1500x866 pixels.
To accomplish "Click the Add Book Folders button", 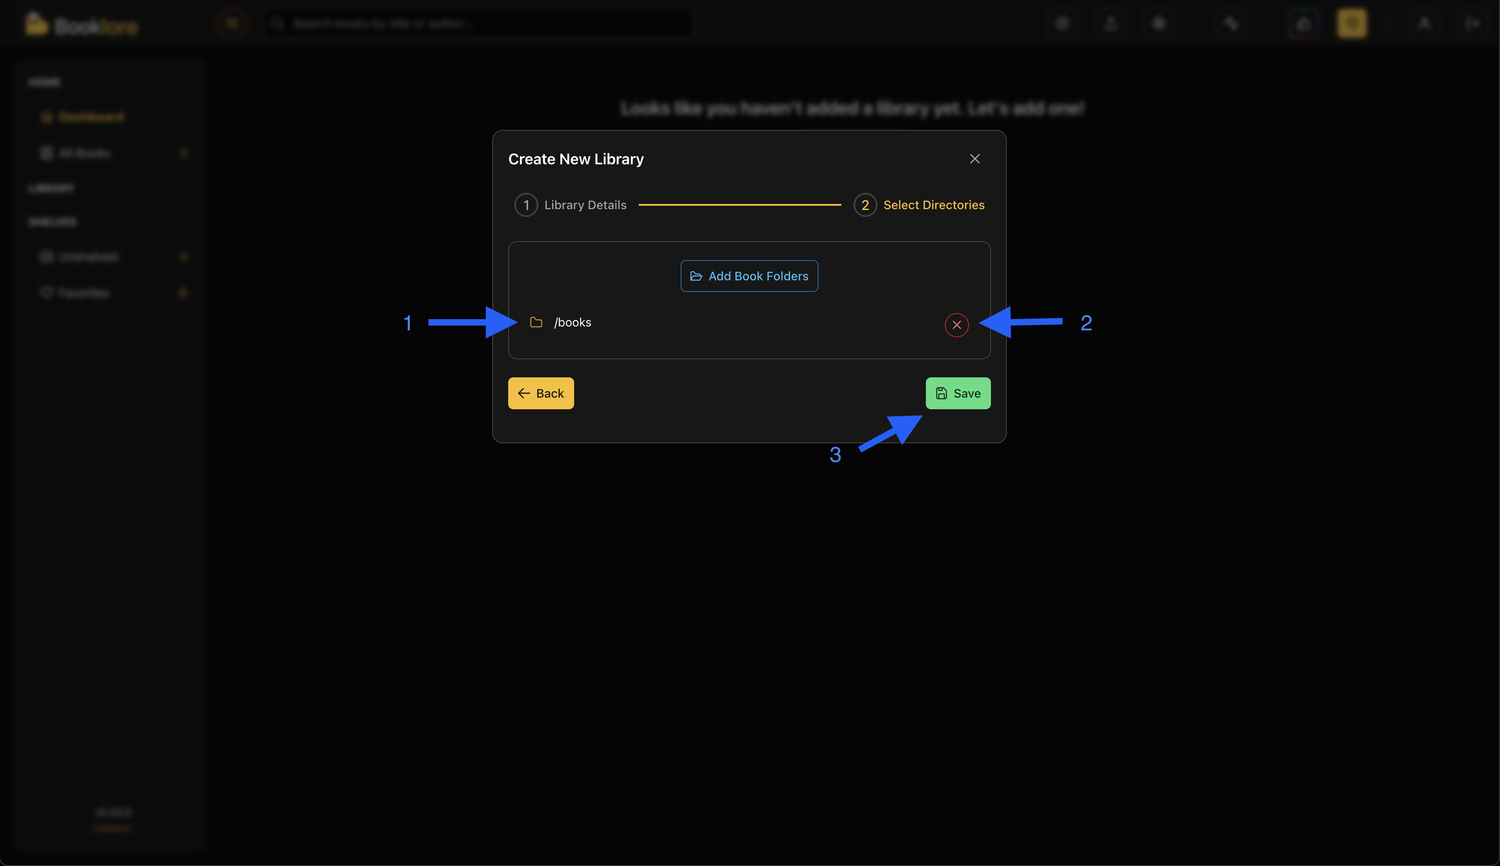I will tap(749, 276).
